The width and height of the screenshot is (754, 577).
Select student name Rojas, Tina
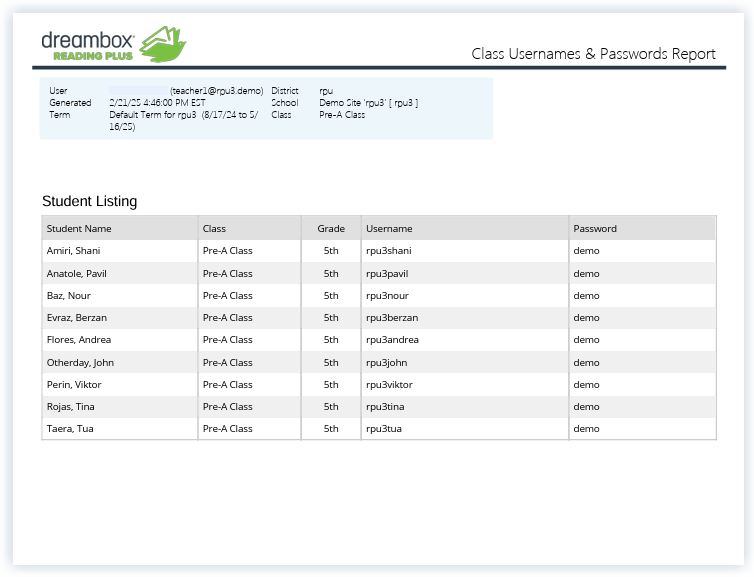point(70,407)
